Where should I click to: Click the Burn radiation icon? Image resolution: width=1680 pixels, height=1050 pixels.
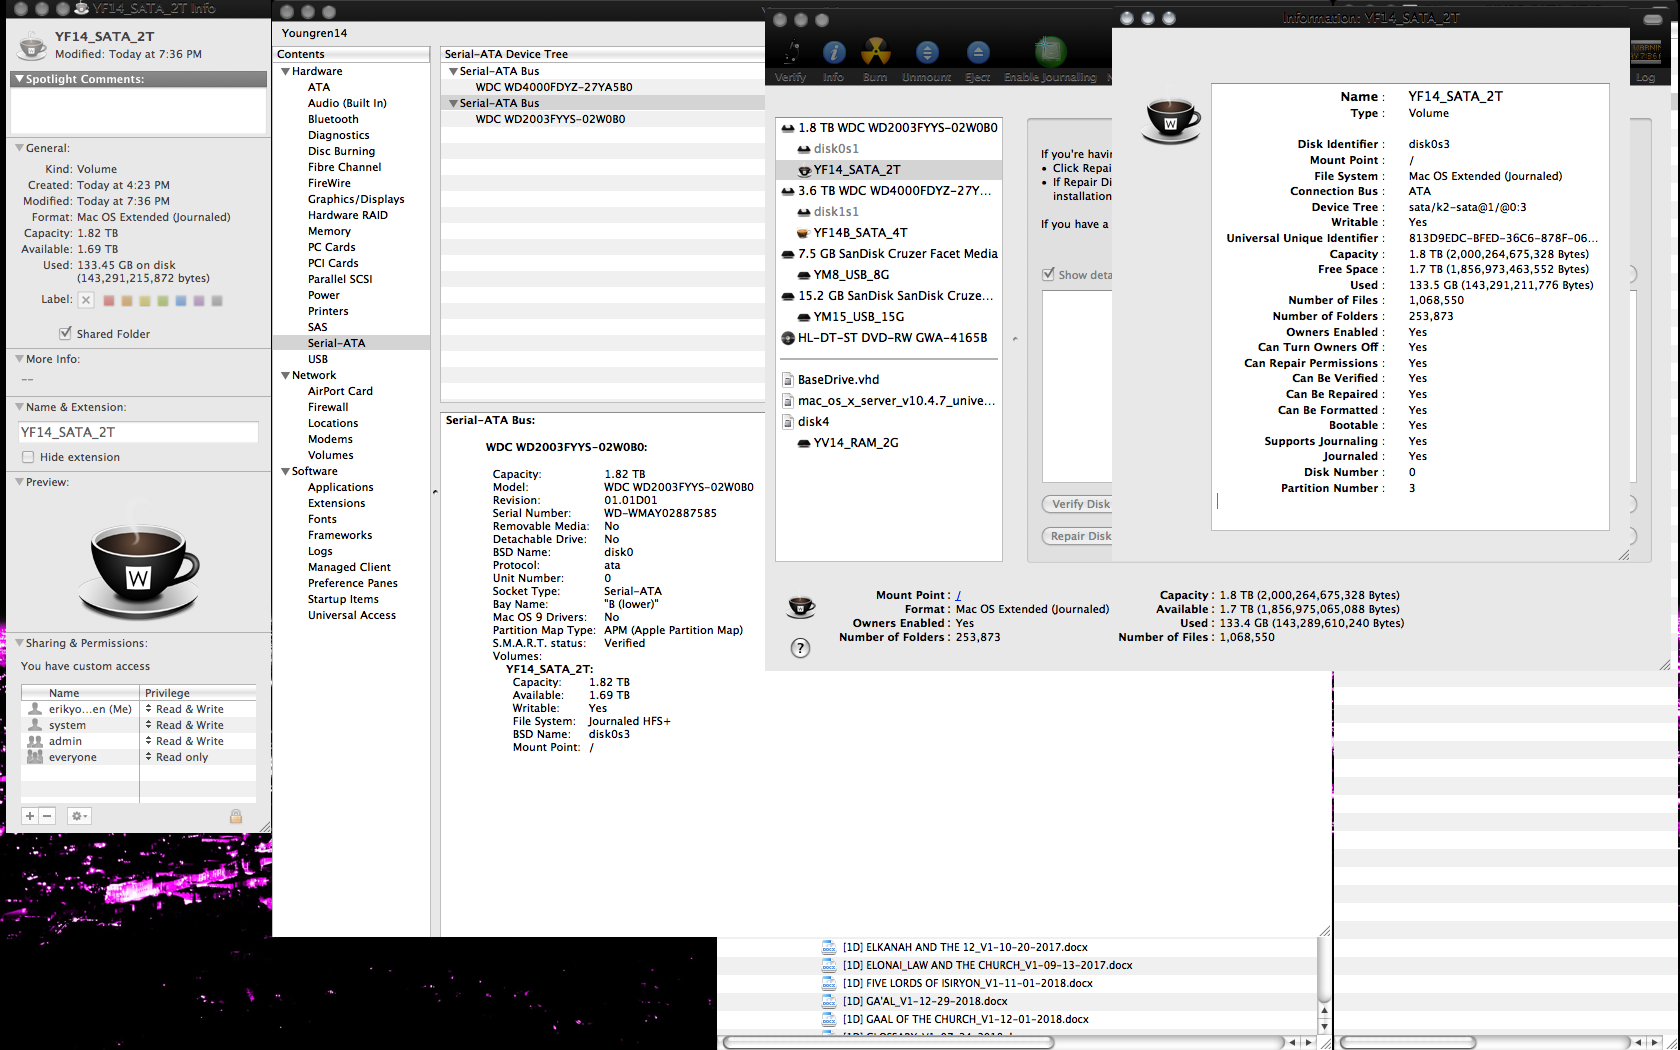(x=876, y=52)
